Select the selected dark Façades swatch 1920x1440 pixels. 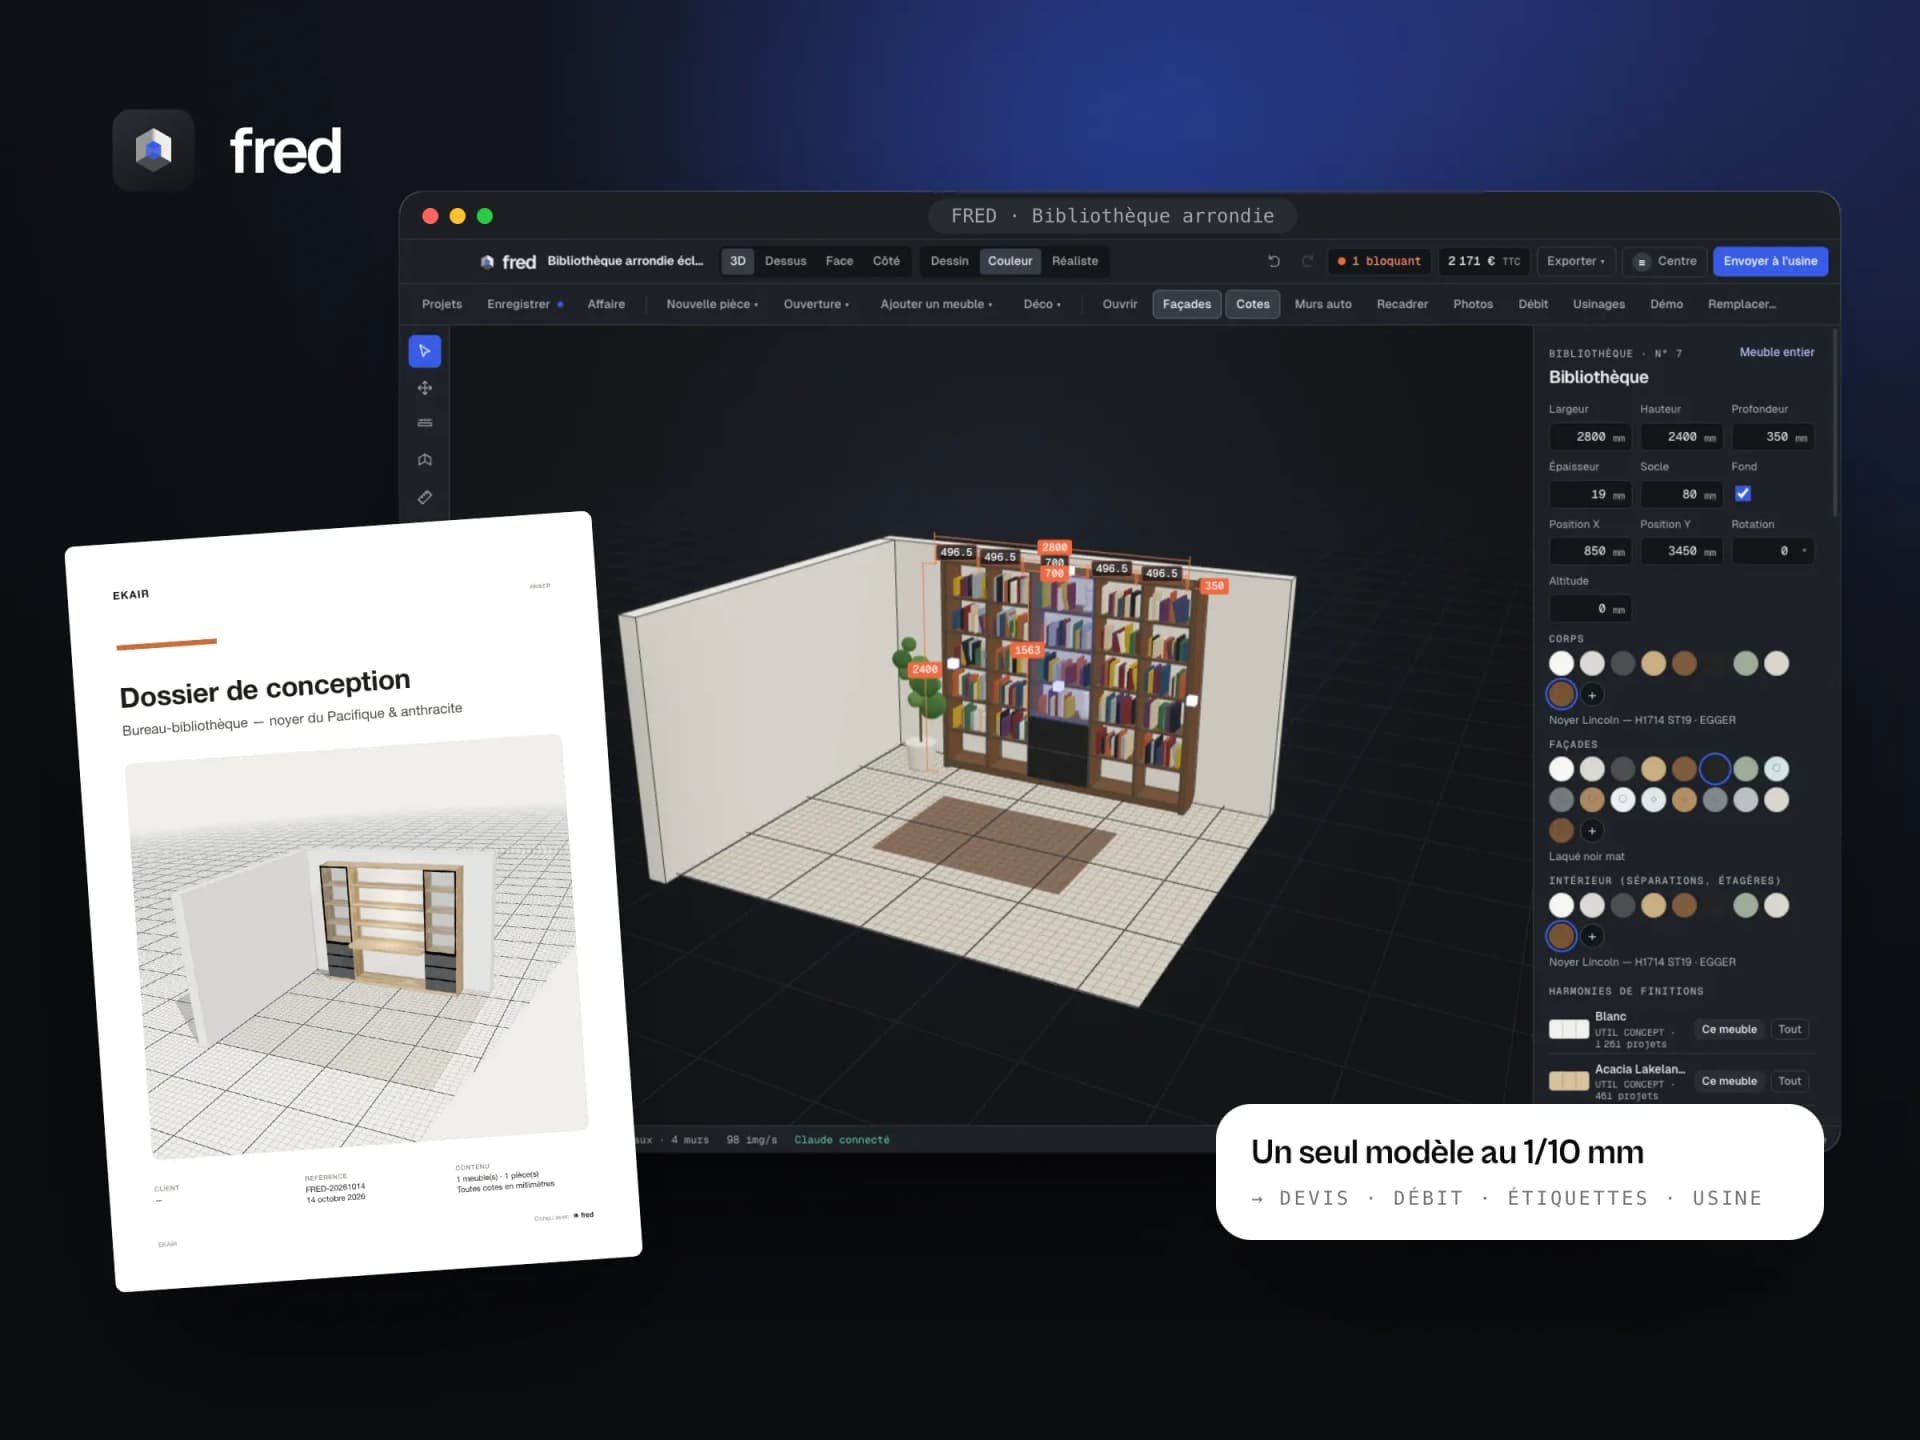(1714, 768)
